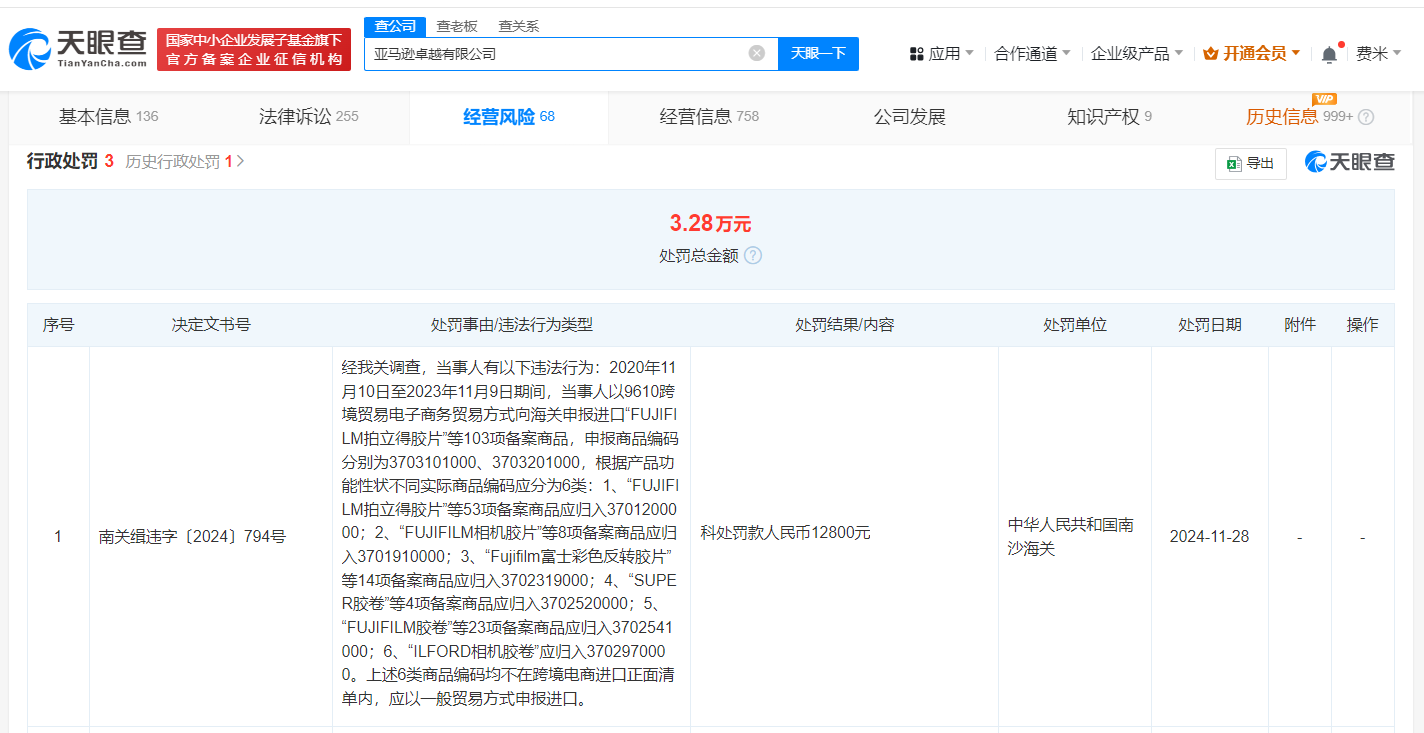This screenshot has width=1424, height=733.
Task: Expand the 费米 user account menu
Action: (x=1378, y=54)
